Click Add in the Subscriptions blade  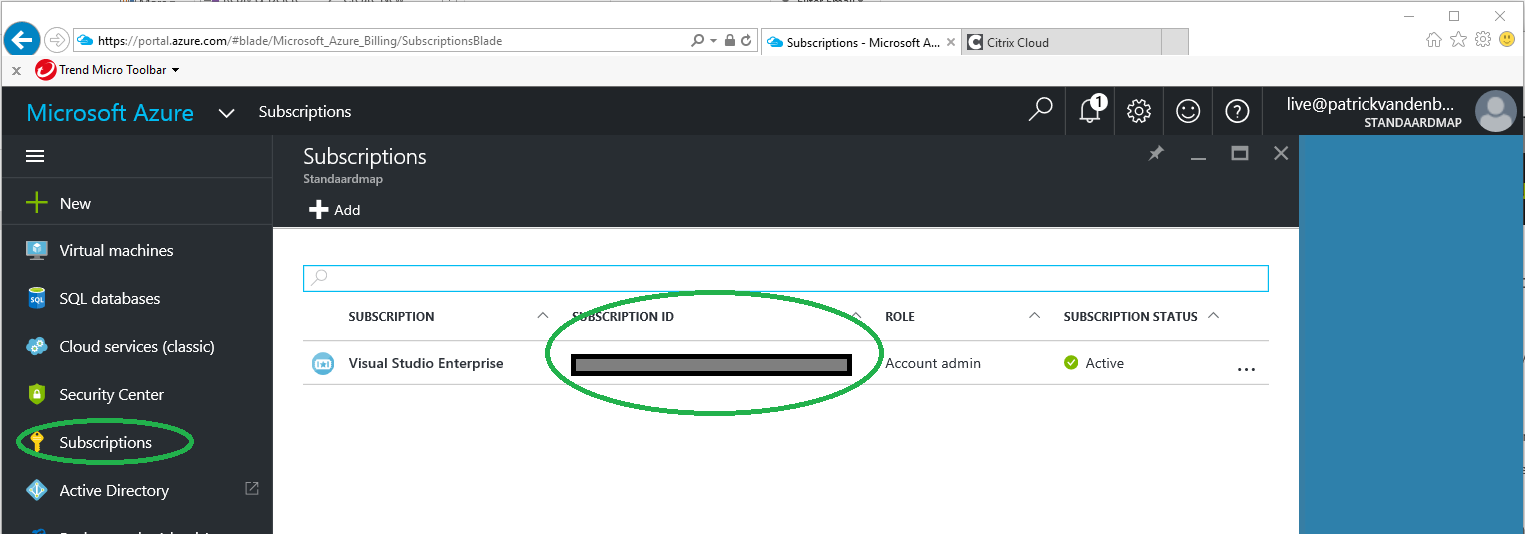[335, 210]
